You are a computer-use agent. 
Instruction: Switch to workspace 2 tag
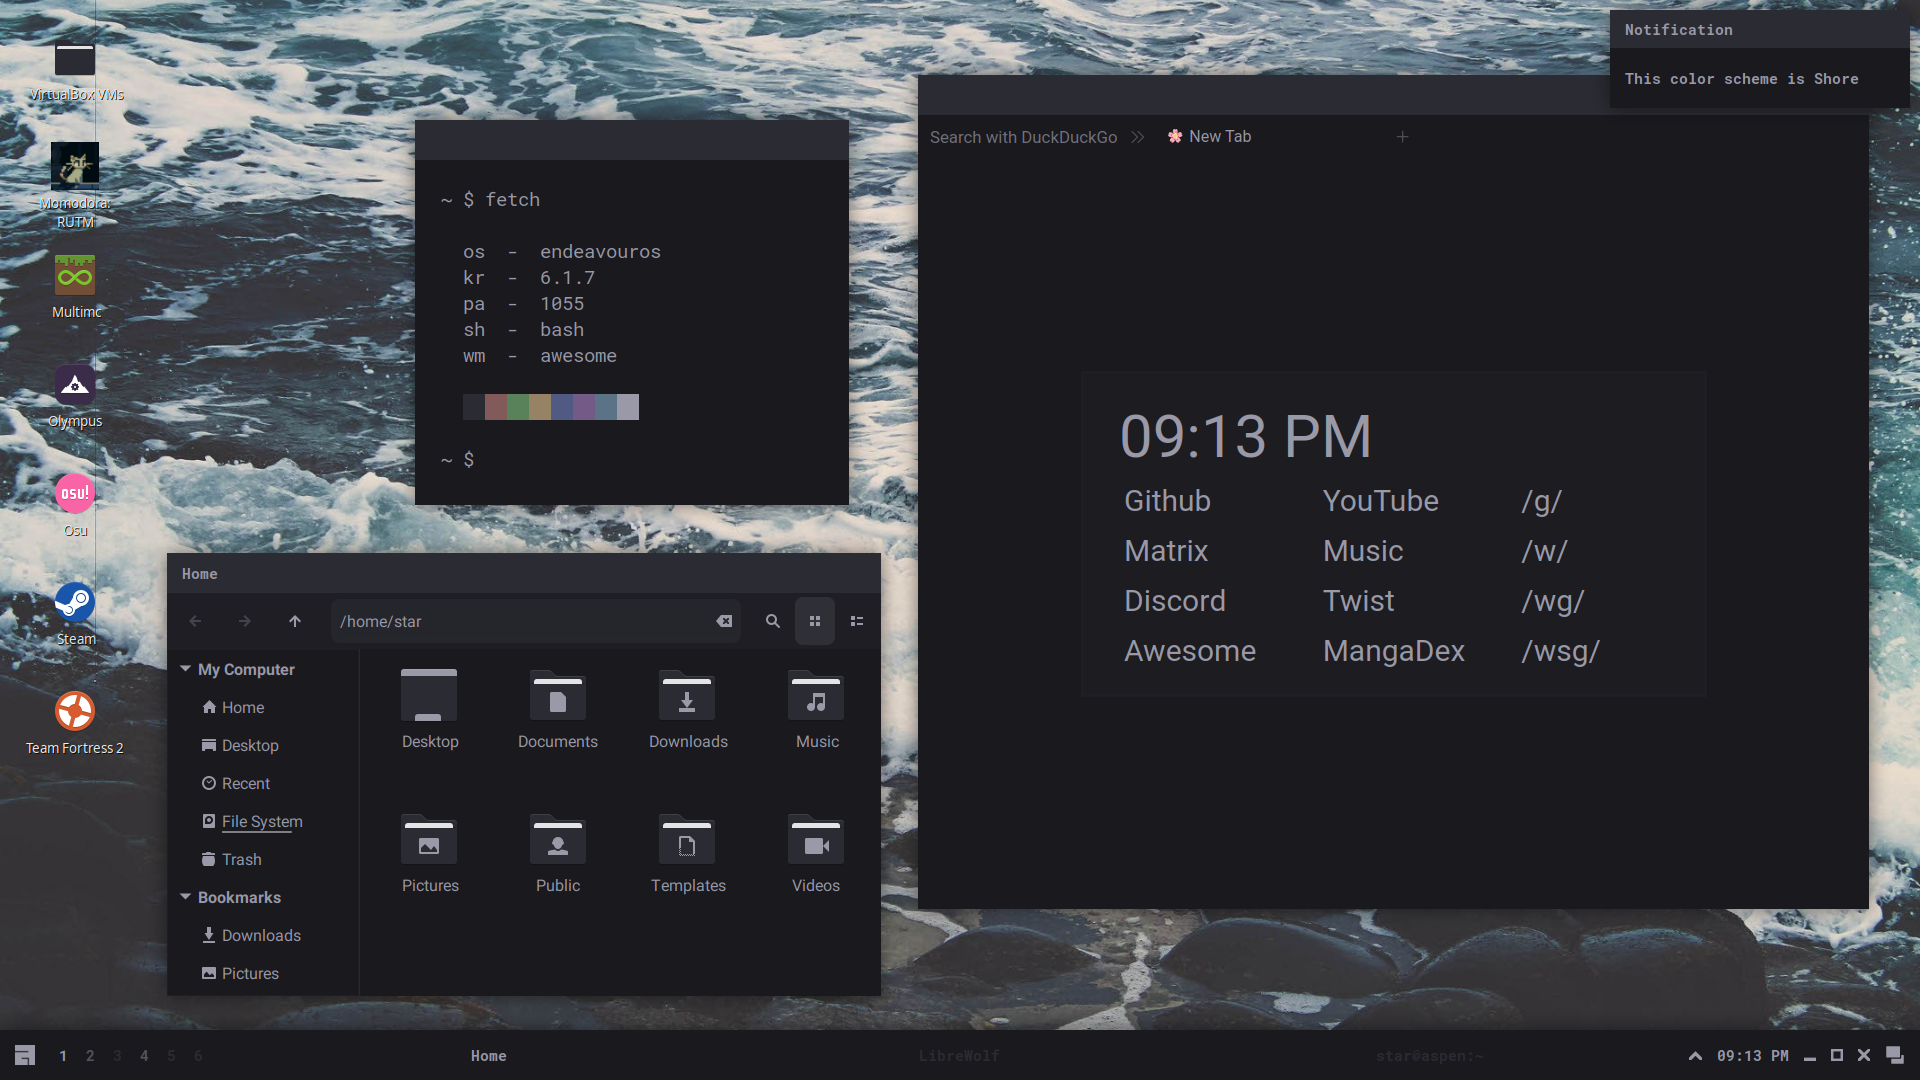tap(90, 1056)
